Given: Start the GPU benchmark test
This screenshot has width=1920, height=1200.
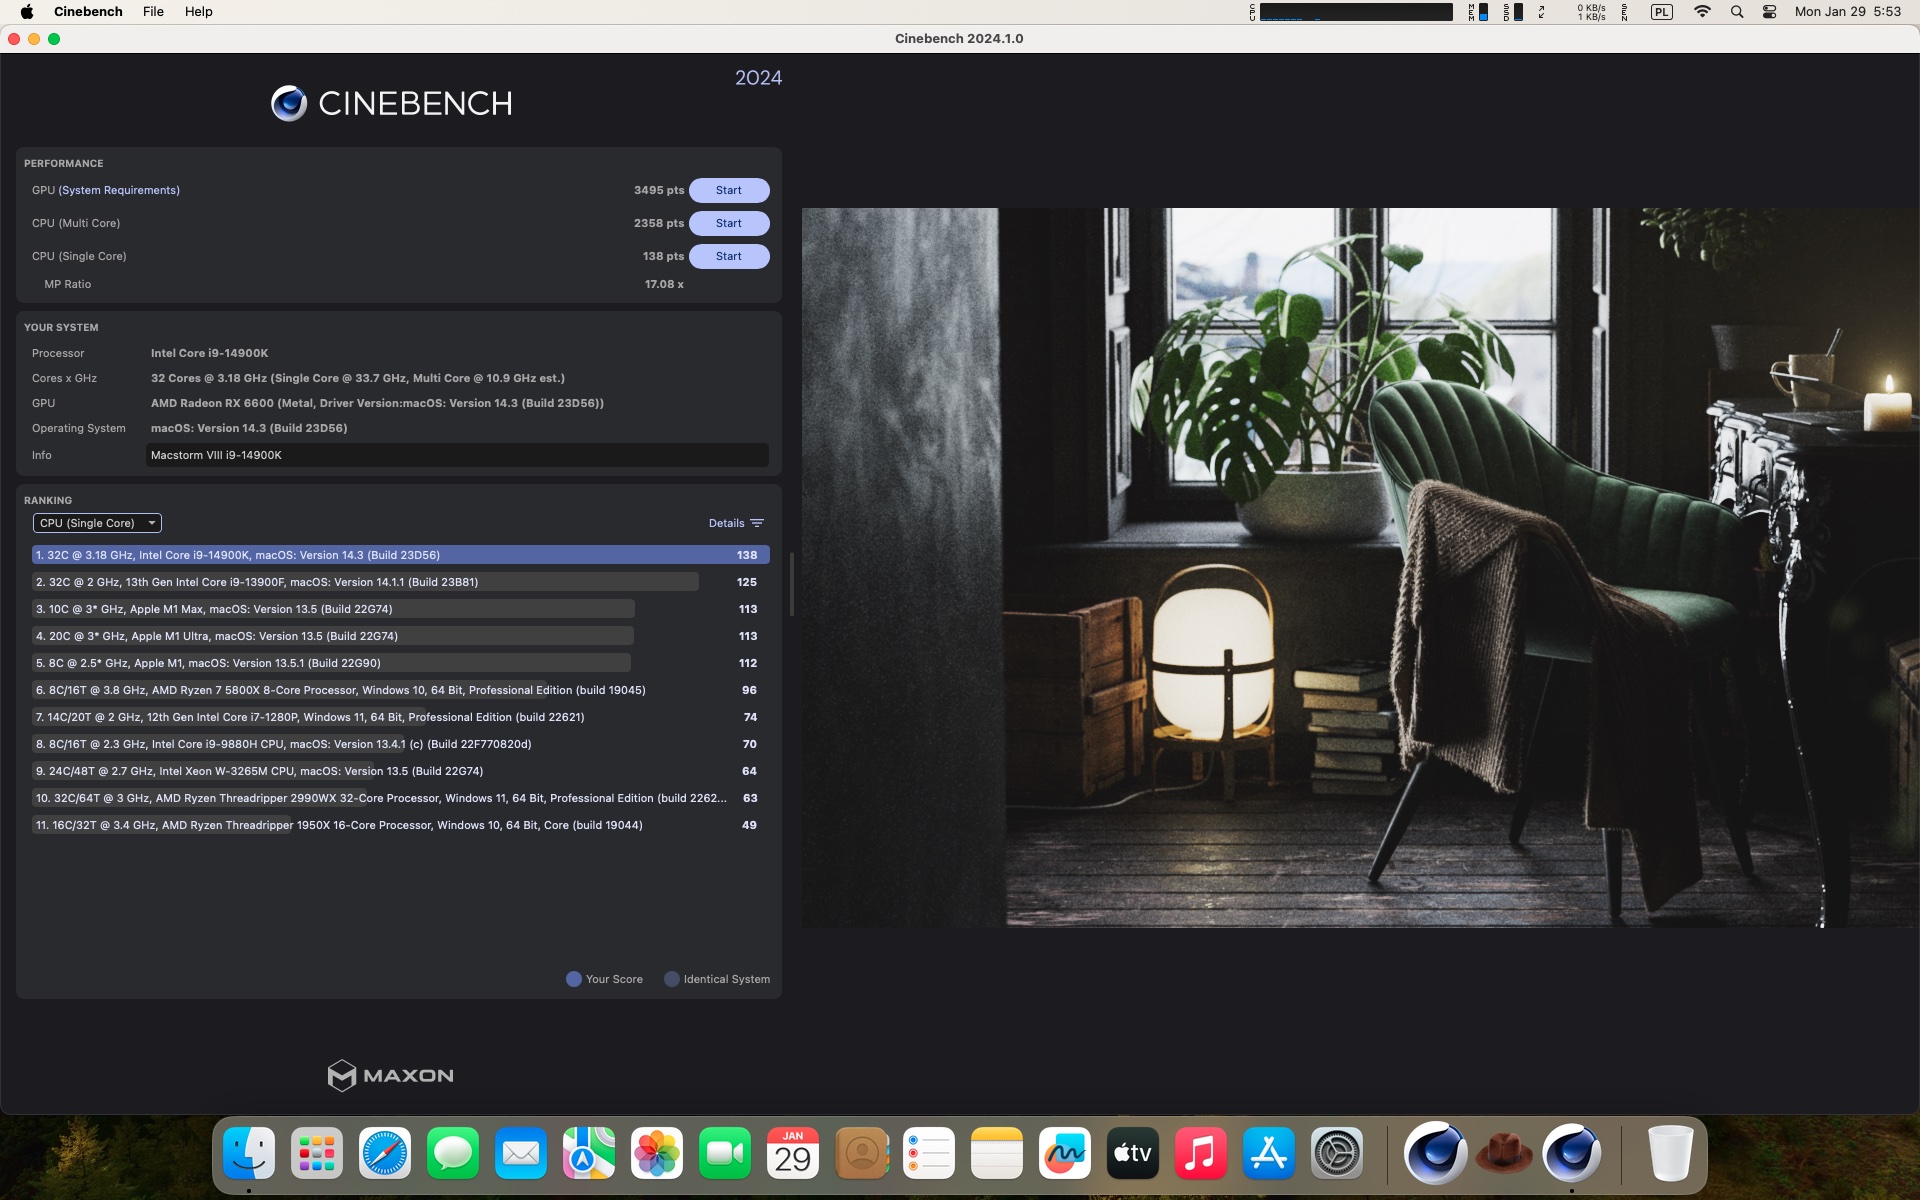Looking at the screenshot, I should (728, 190).
